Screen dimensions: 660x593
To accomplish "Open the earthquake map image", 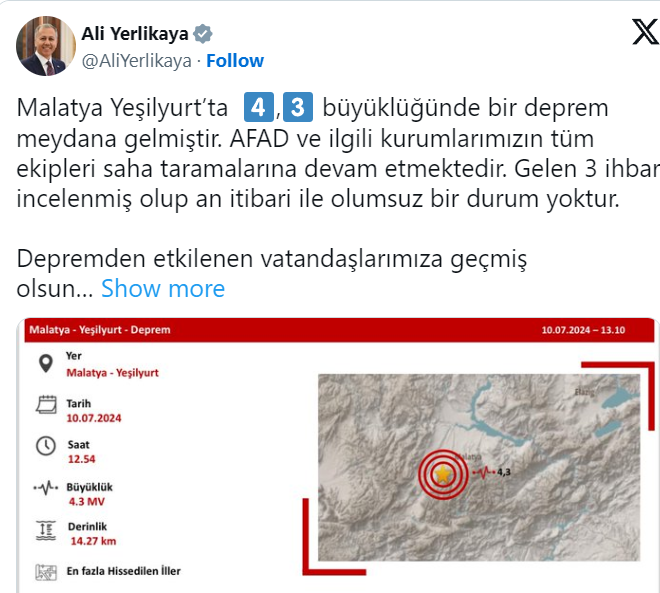I will (479, 468).
